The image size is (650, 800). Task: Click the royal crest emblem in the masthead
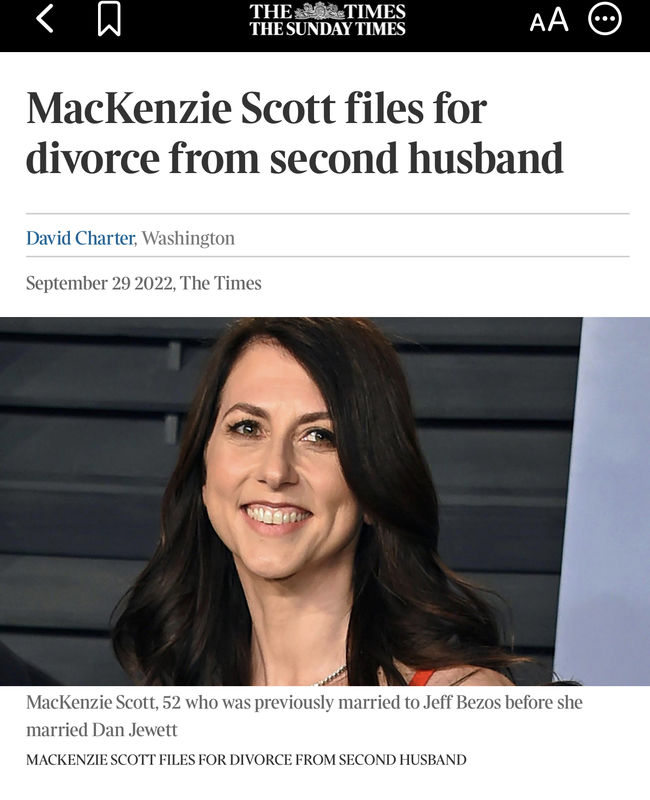tap(319, 11)
